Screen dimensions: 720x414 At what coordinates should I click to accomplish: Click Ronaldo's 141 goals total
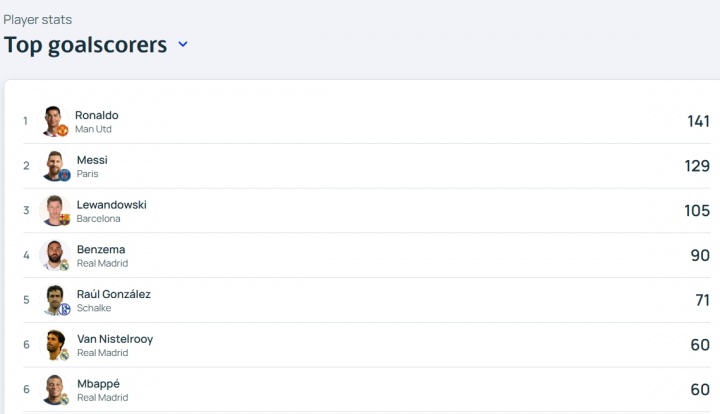(698, 121)
